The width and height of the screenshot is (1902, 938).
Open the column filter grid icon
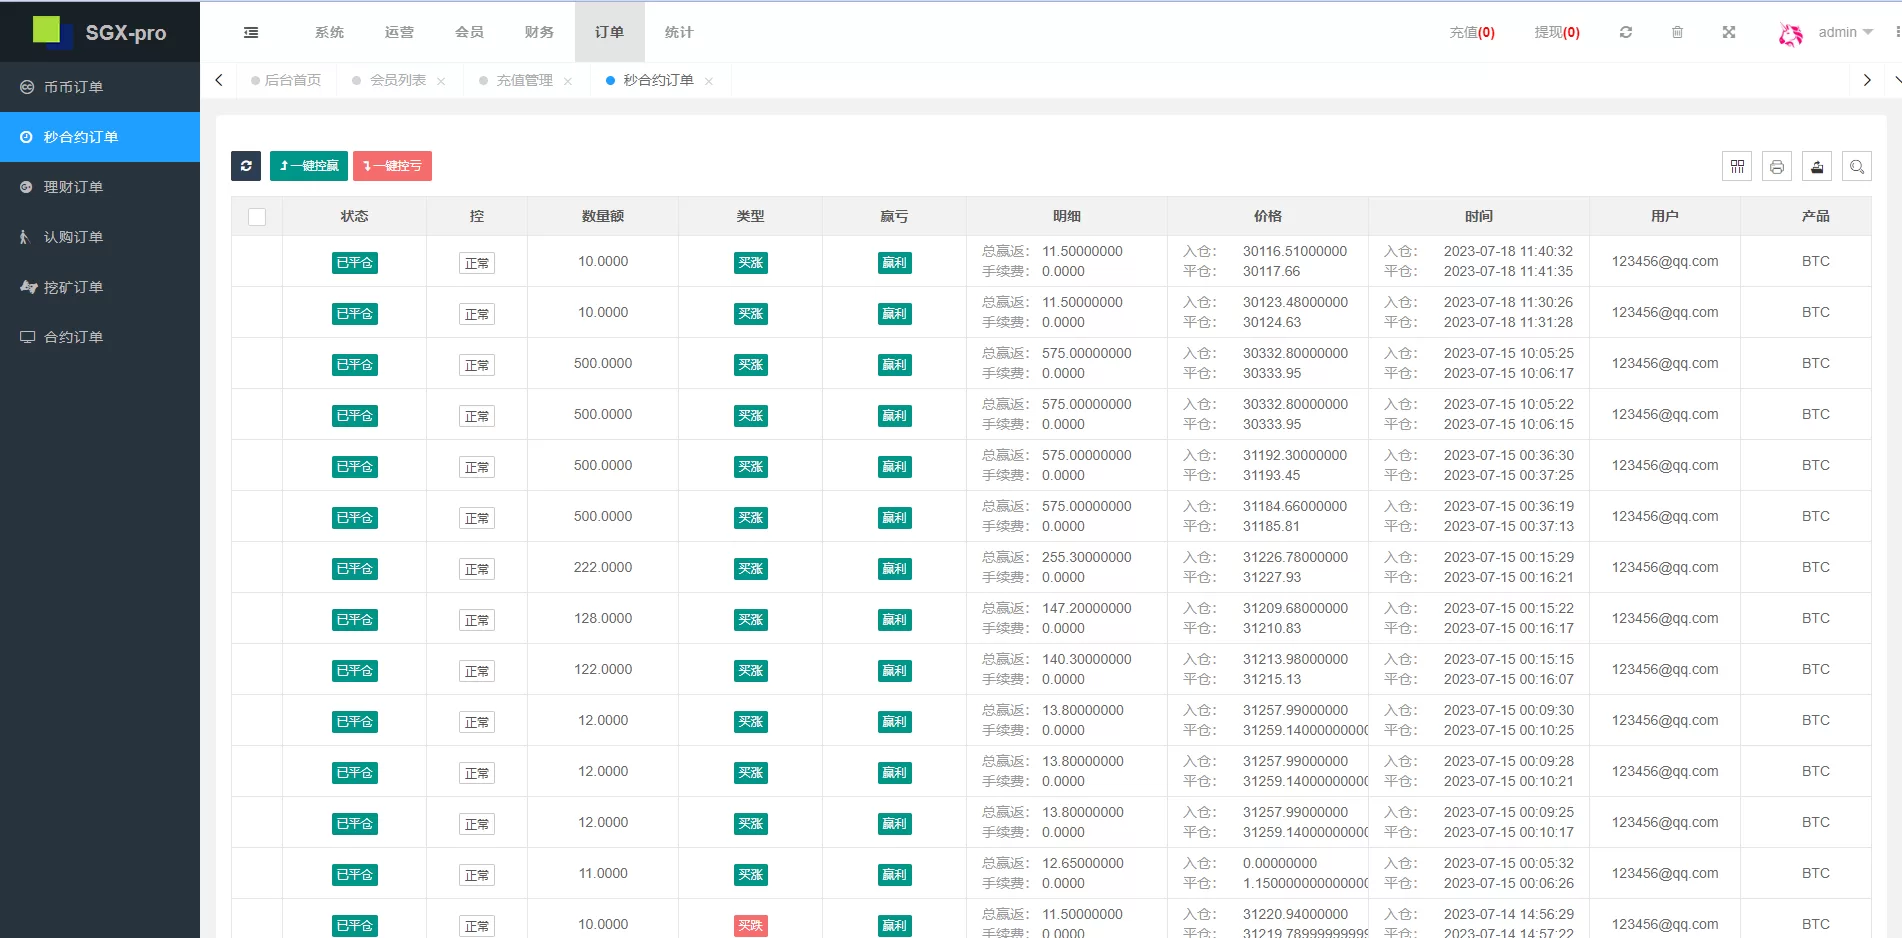click(1737, 167)
